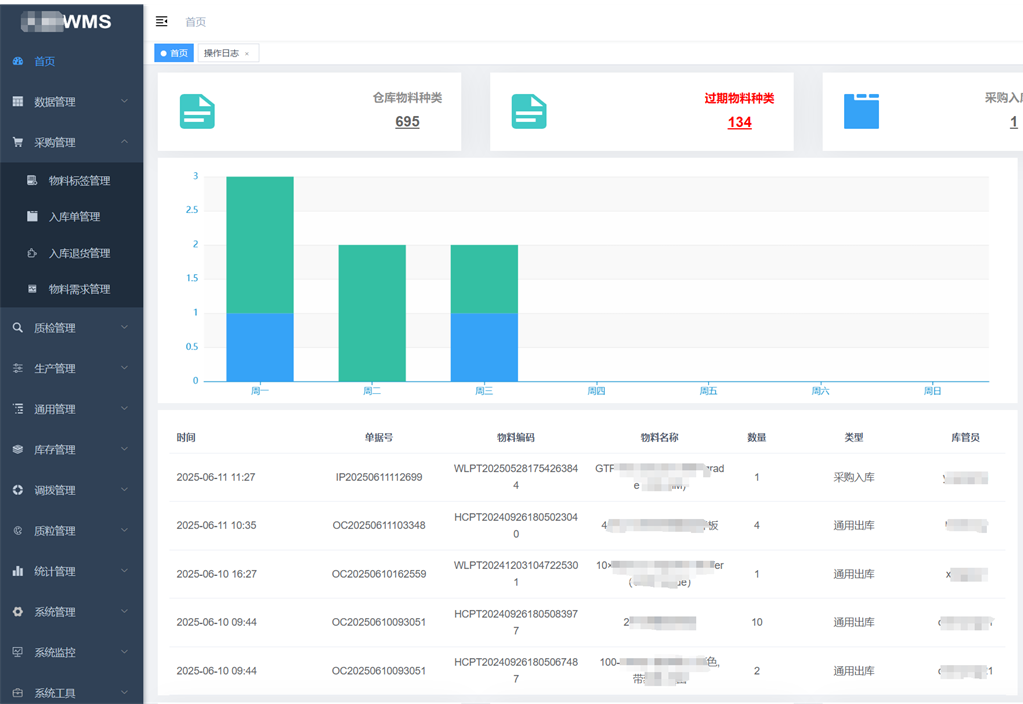Select the 首页 tab in tab bar
Viewport: 1023px width, 704px height.
pyautogui.click(x=174, y=53)
